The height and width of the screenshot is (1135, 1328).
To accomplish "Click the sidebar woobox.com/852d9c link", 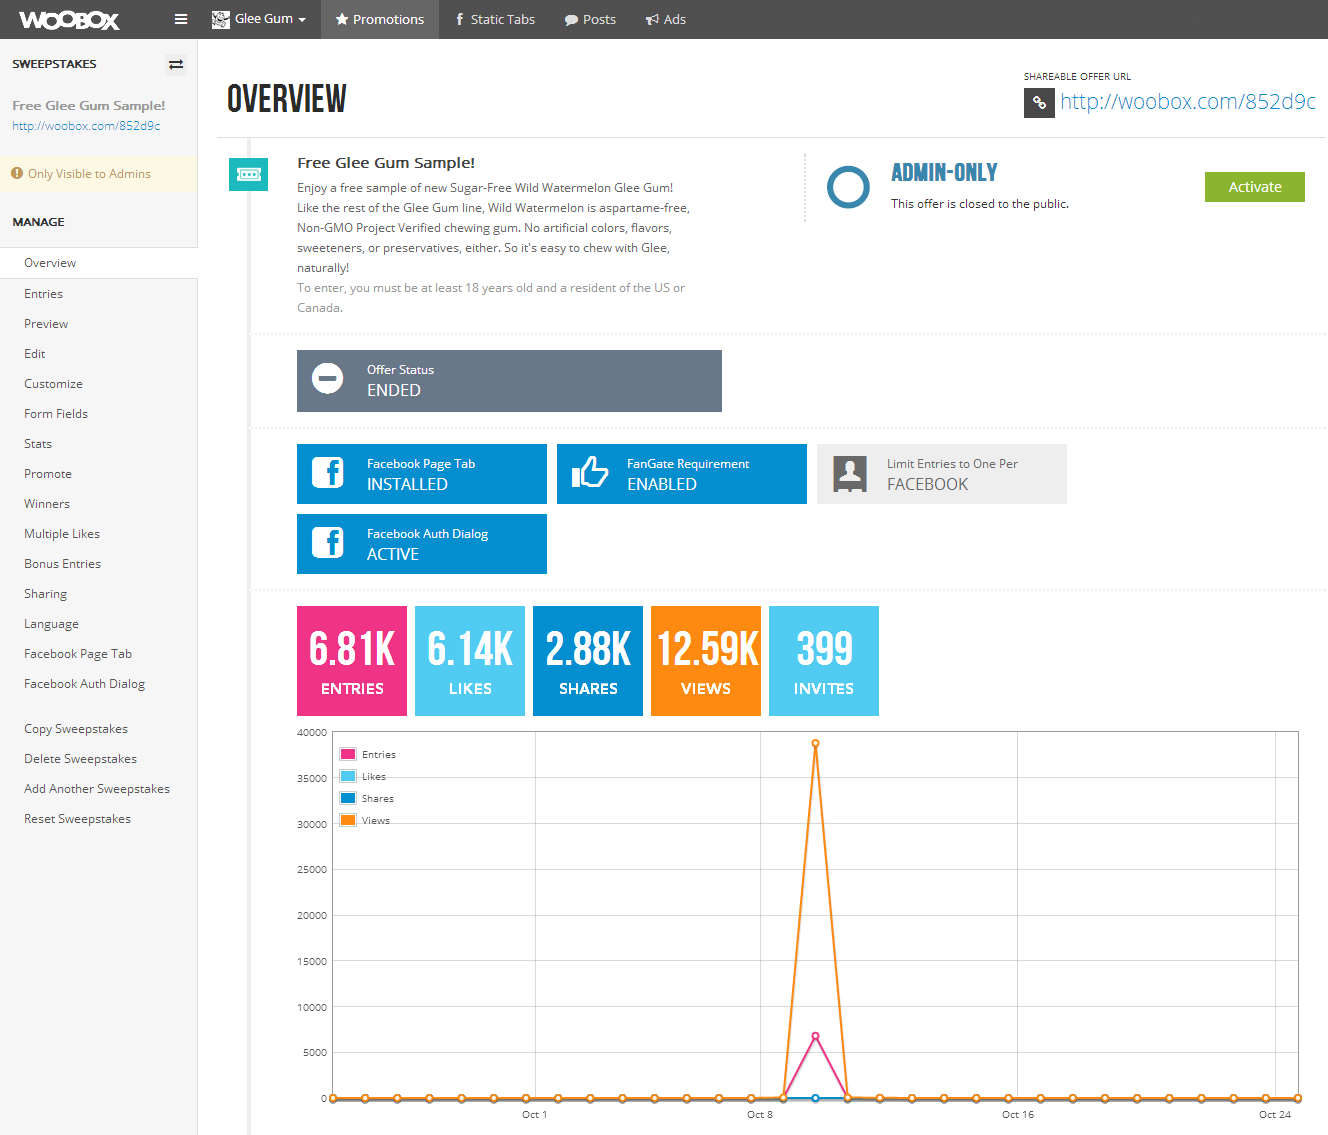I will [x=86, y=126].
